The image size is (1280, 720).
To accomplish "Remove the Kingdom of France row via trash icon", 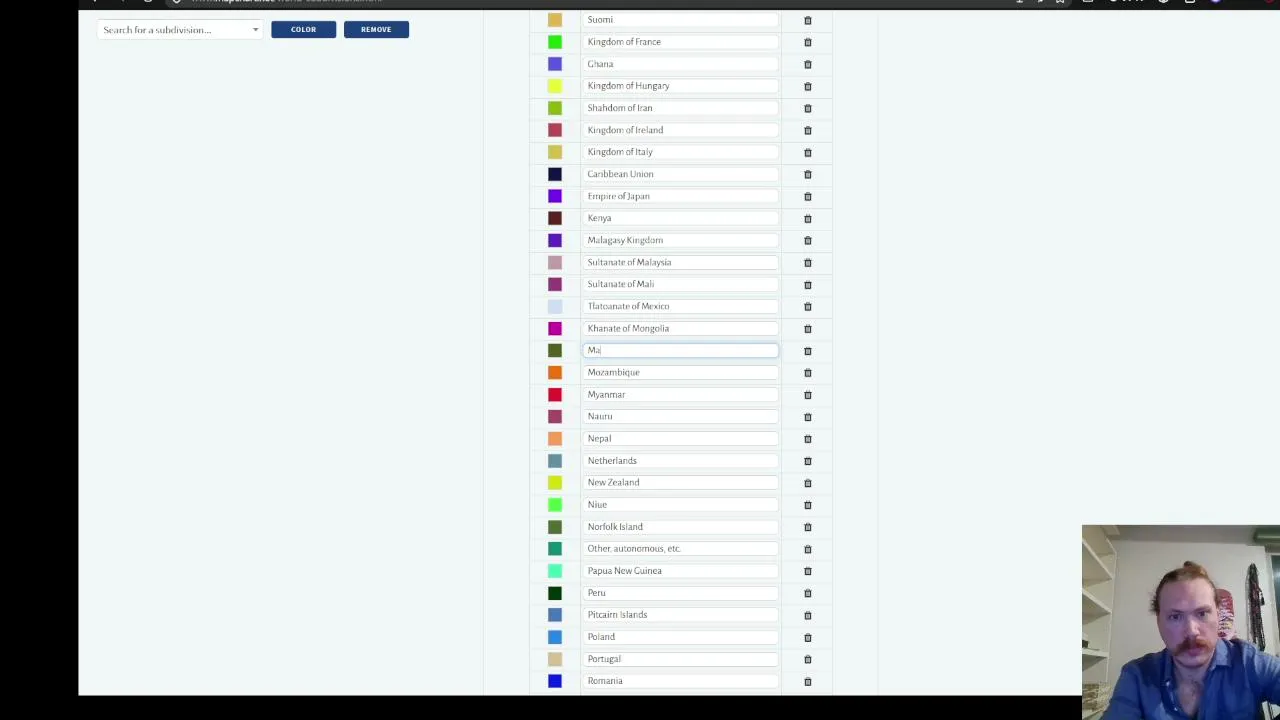I will (808, 42).
